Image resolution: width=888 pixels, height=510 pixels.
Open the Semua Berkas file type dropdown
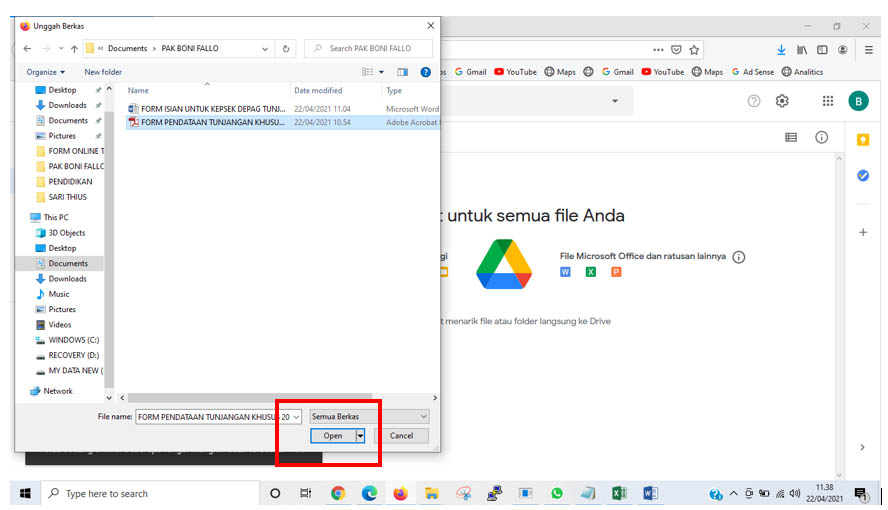pyautogui.click(x=369, y=416)
